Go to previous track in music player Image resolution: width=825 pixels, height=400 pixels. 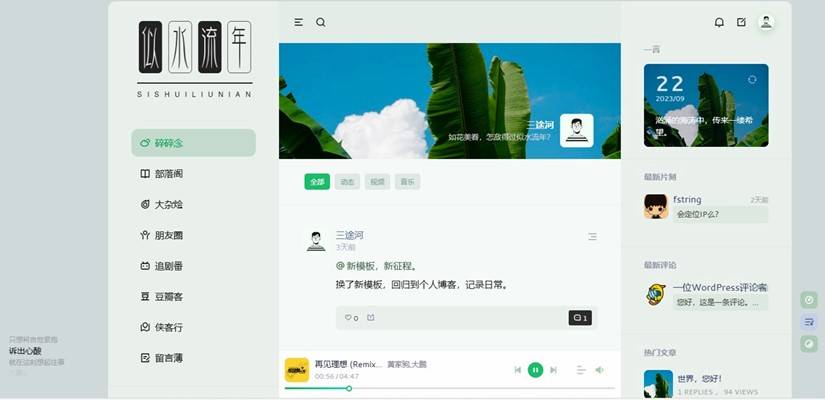coord(518,370)
